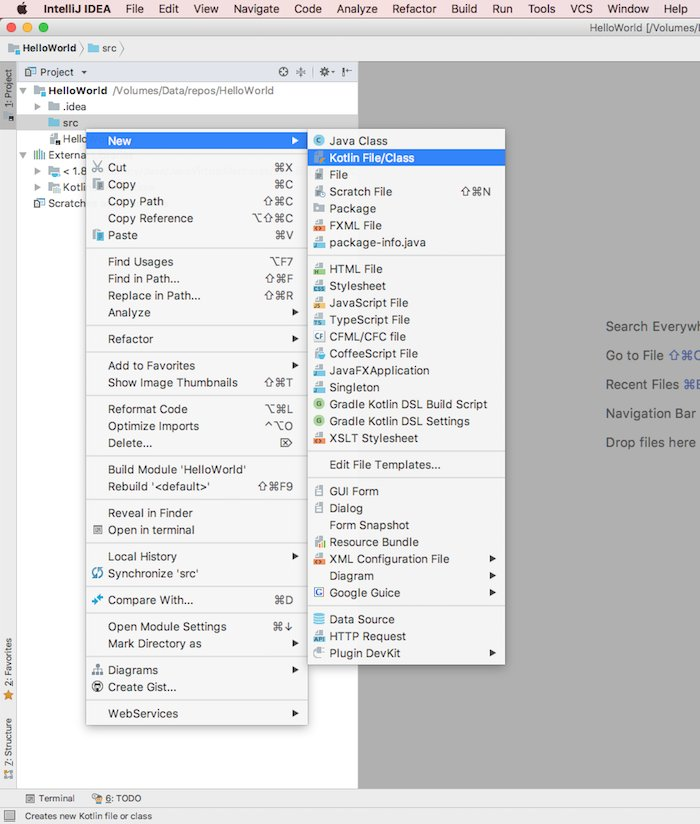Click the Gradle Kotlin DSL Settings icon
Image resolution: width=700 pixels, height=824 pixels.
click(318, 420)
